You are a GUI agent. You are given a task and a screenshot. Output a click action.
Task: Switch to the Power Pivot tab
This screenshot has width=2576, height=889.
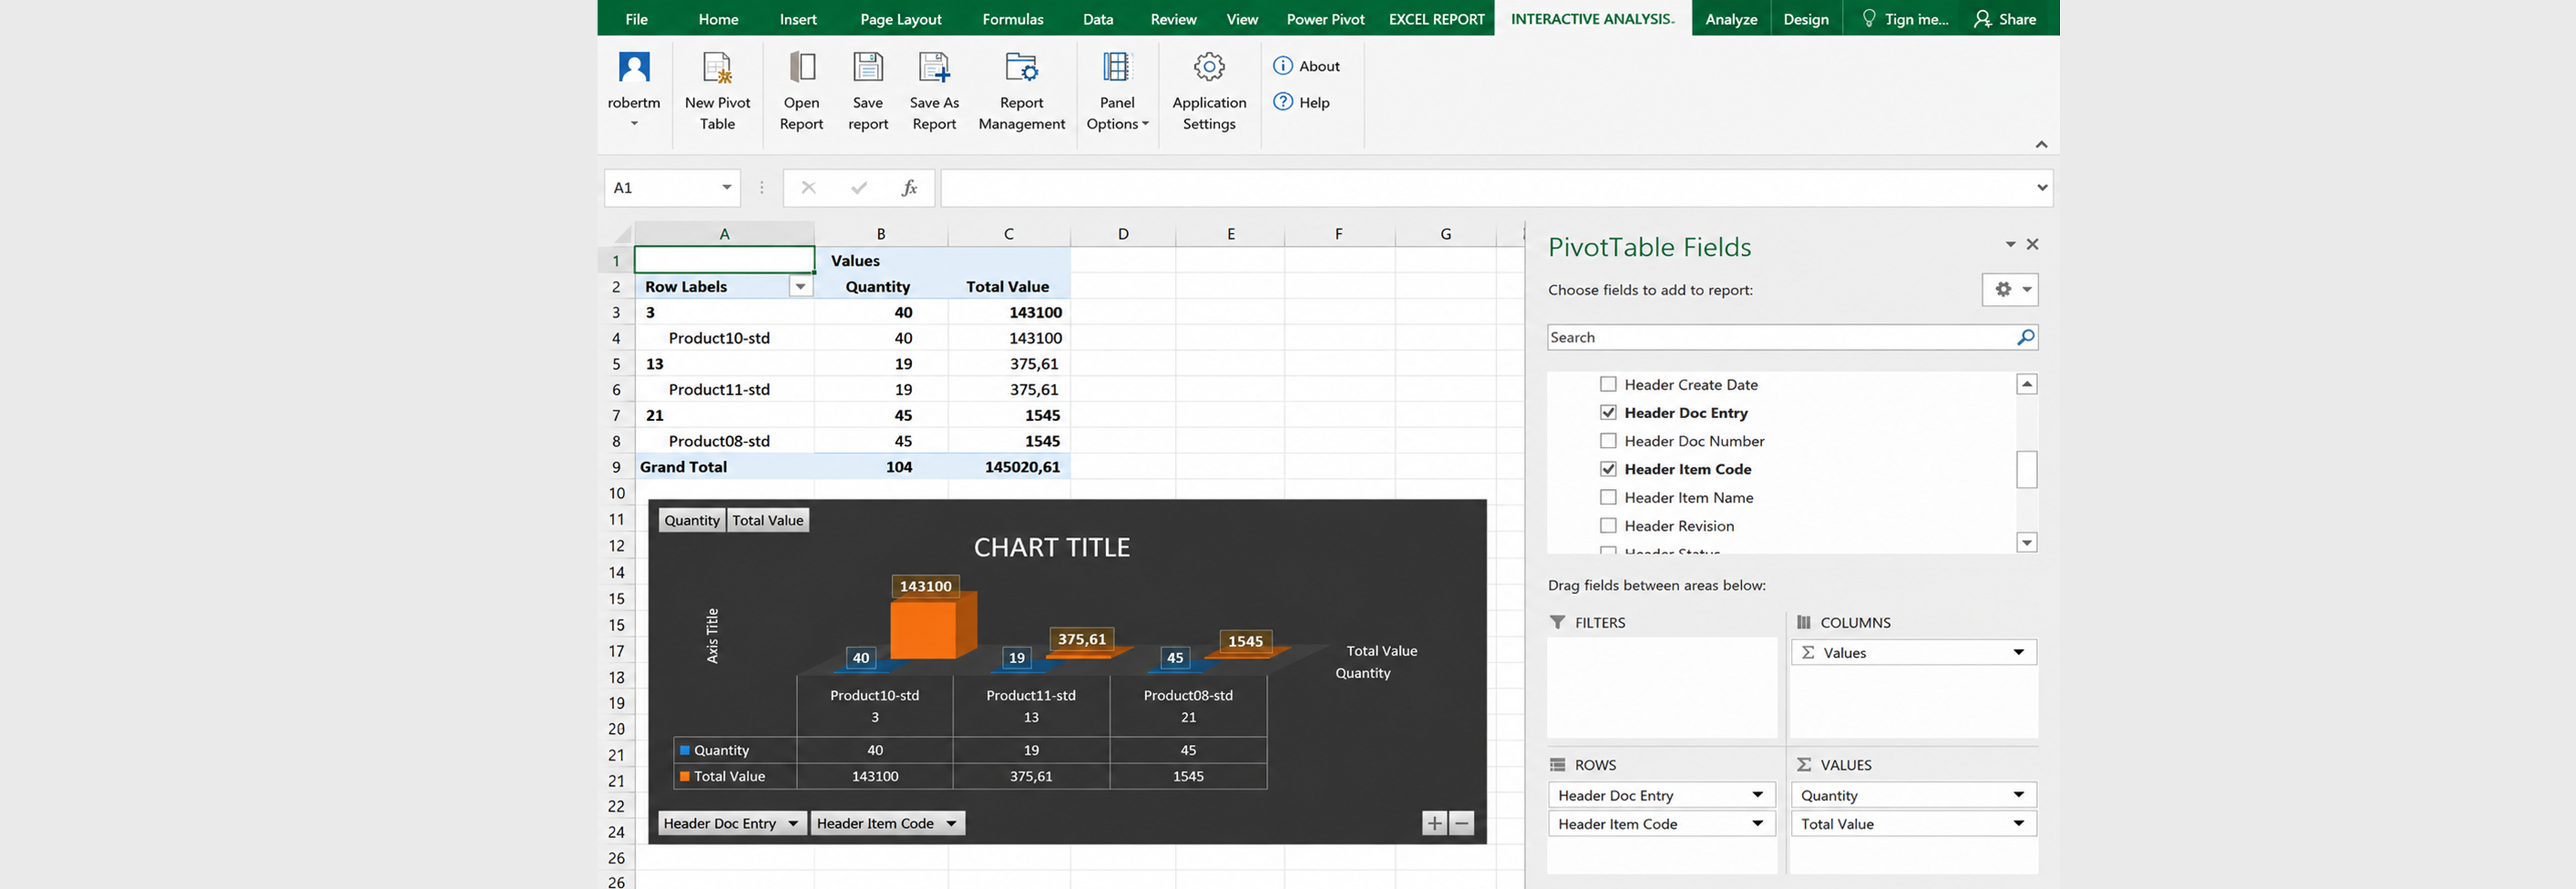pos(1325,19)
